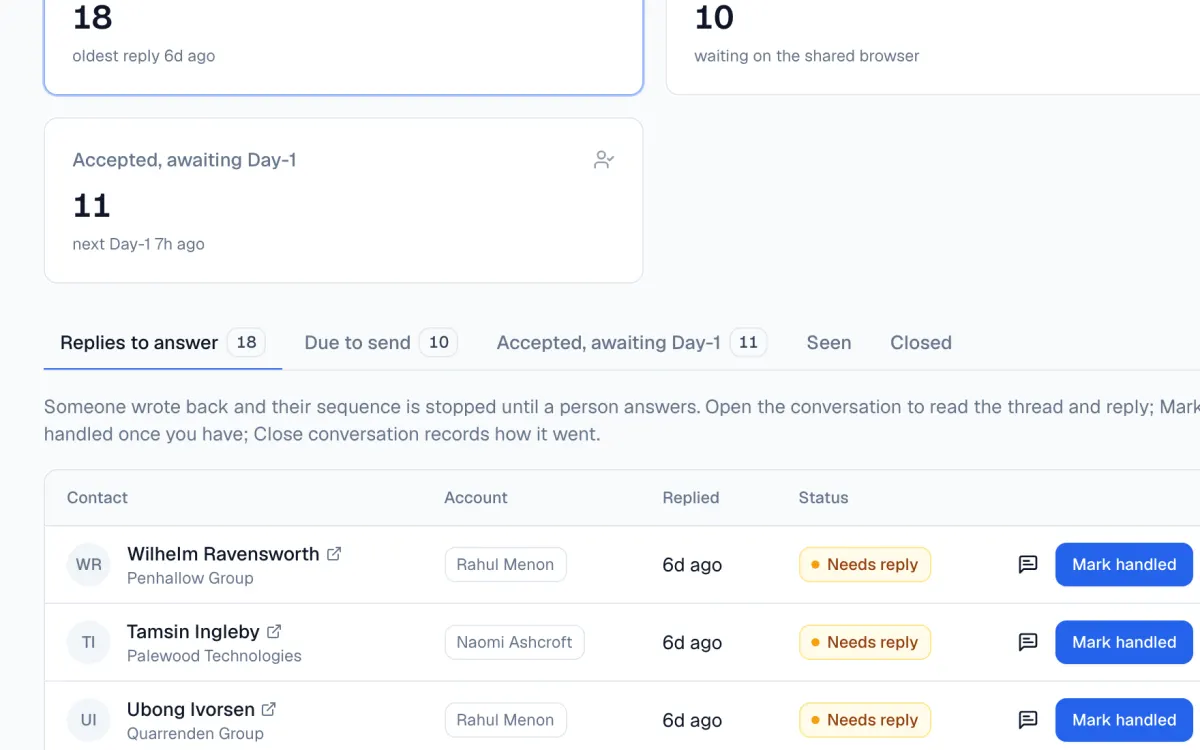Viewport: 1200px width, 750px height.
Task: Click the Tamsin Ingleby contact name
Action: point(193,632)
